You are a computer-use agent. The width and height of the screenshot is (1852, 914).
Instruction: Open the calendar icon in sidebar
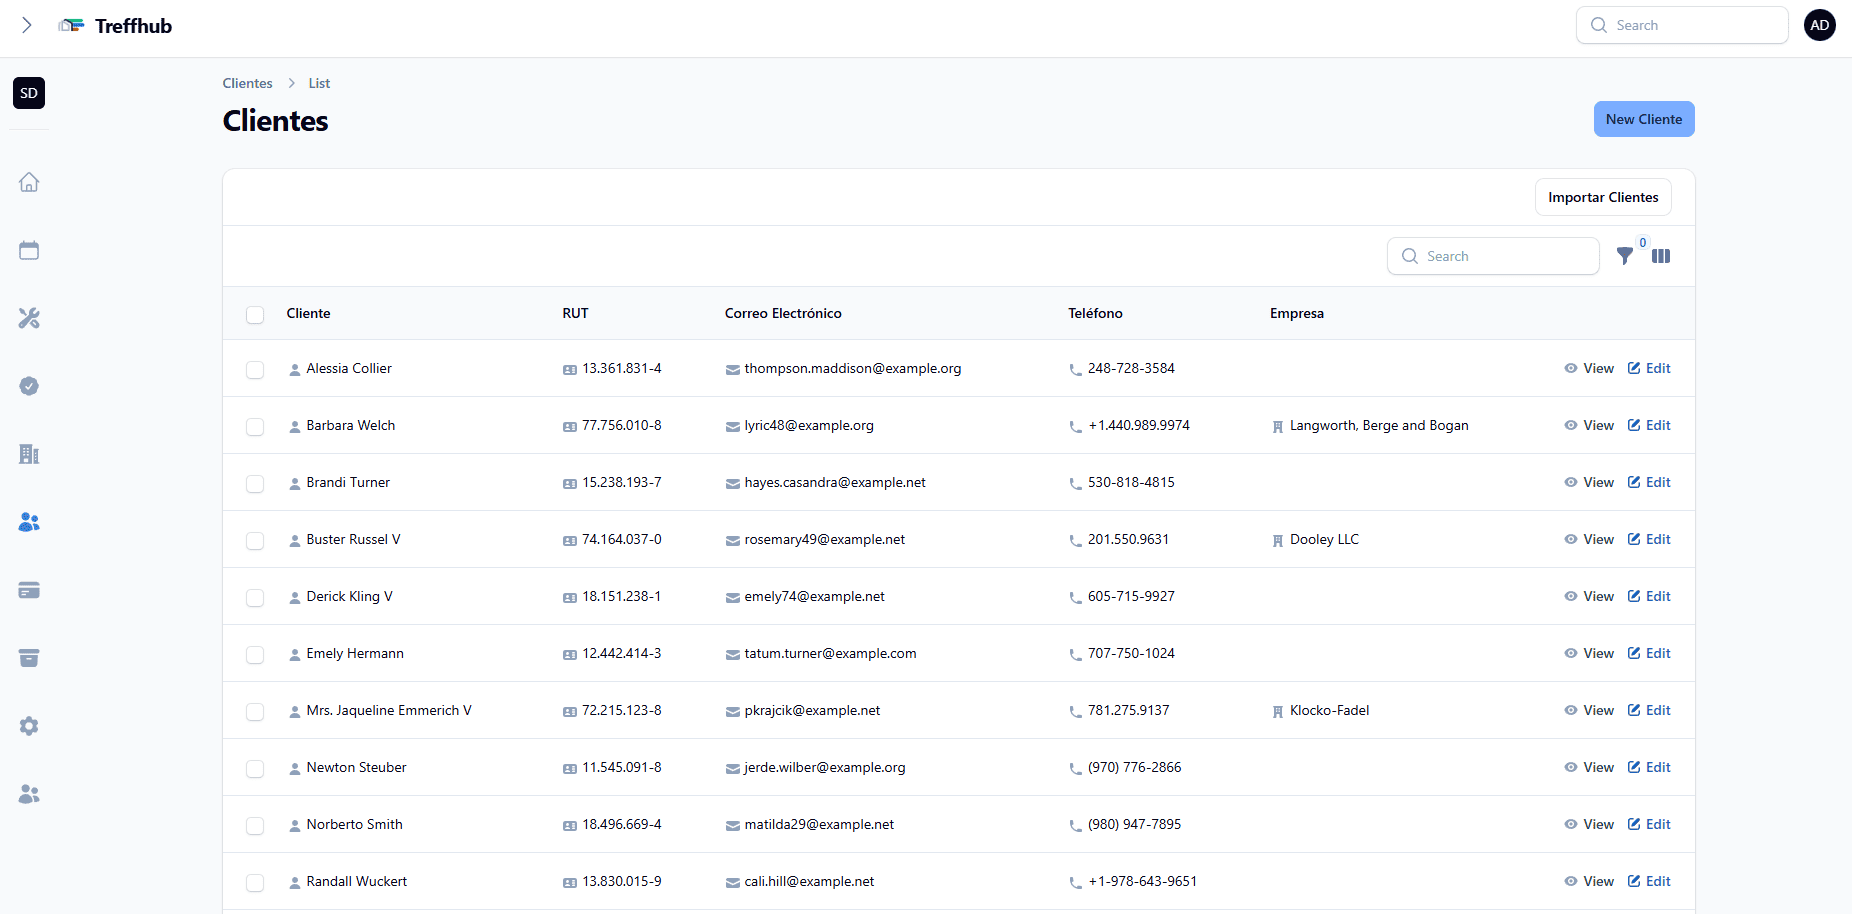click(x=29, y=250)
